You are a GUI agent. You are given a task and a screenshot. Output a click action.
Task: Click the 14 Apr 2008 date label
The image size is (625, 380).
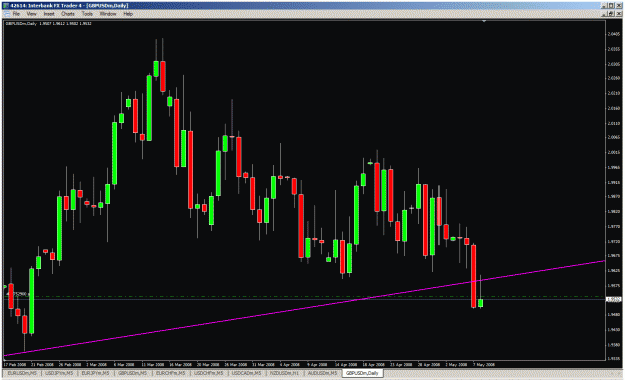346,364
